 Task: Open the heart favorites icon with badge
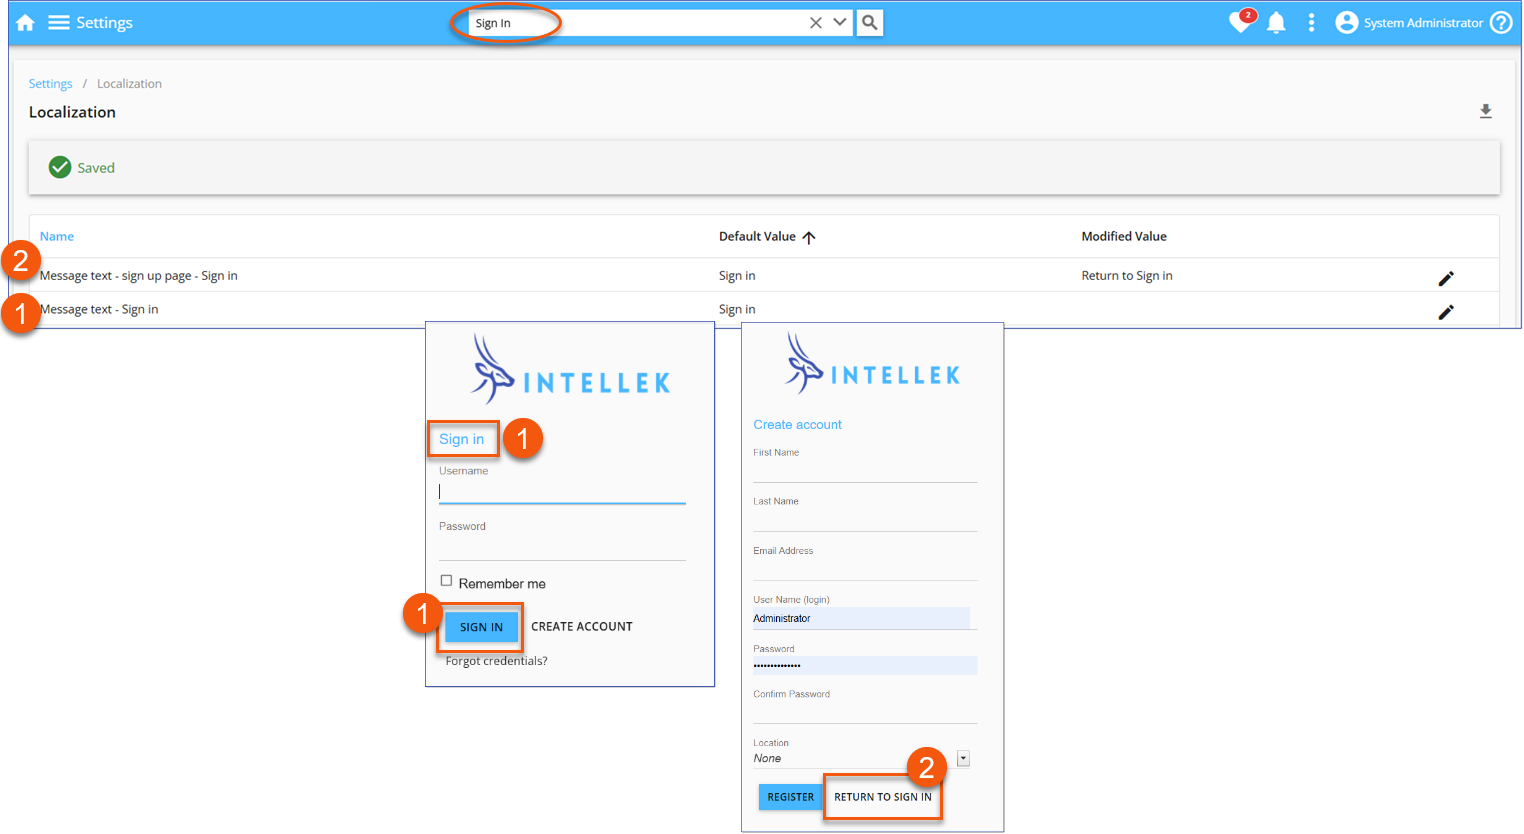coord(1240,22)
